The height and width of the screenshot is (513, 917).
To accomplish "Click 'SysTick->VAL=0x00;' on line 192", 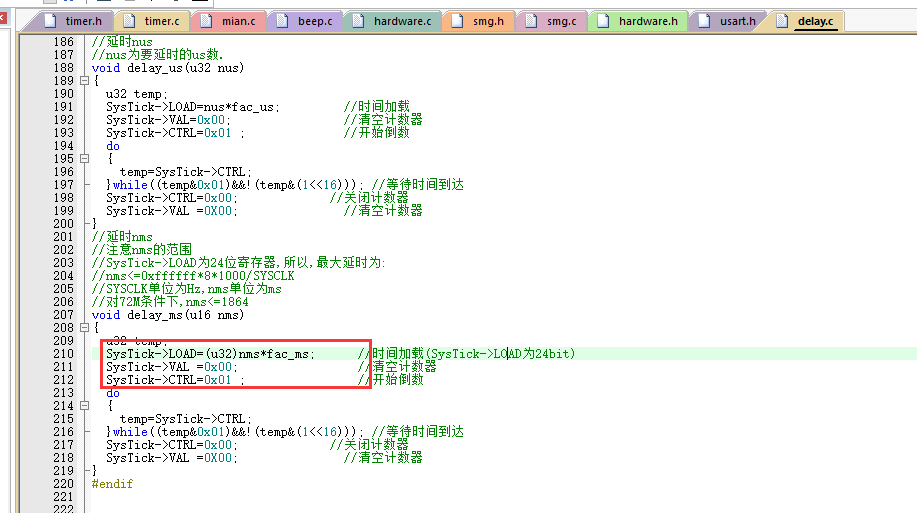I will (168, 120).
